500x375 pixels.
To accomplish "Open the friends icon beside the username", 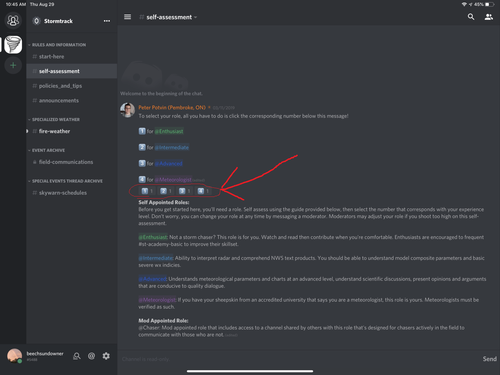I will [77, 356].
